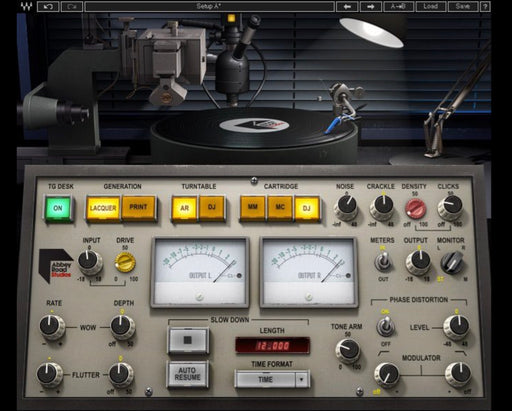
Task: Flip the Phase Distortion on/off switch
Action: tap(385, 327)
